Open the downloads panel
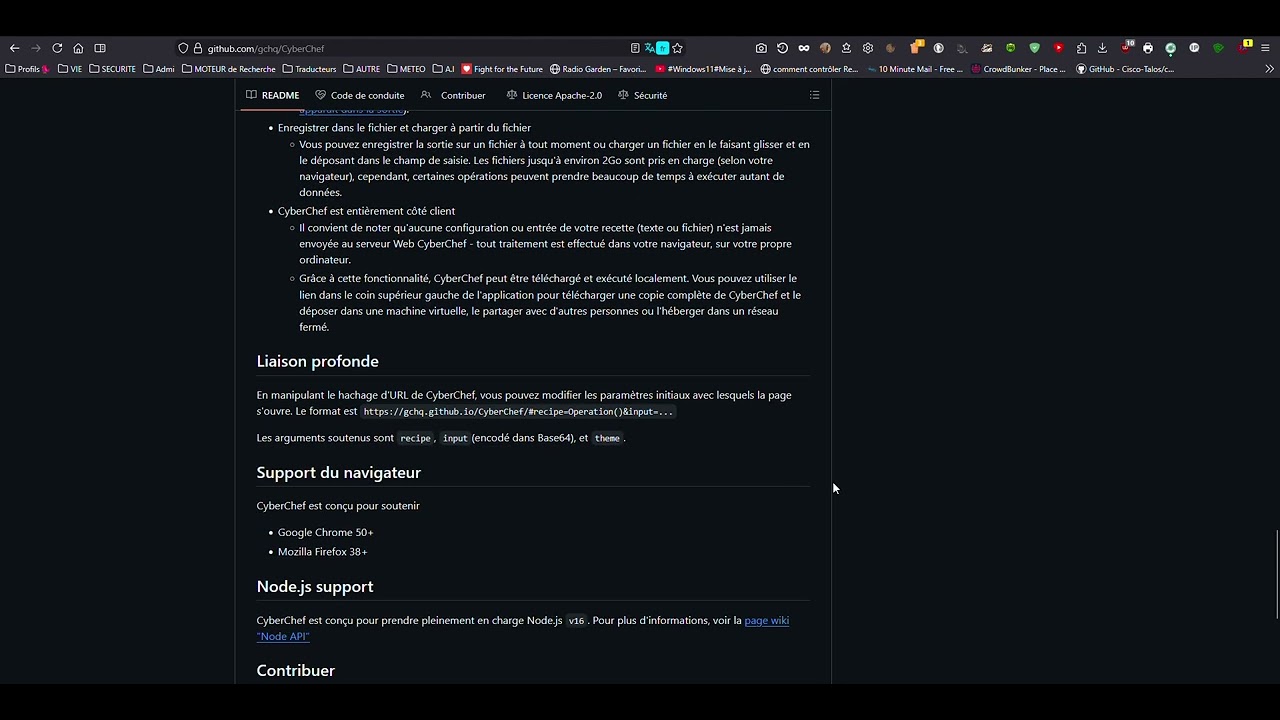Image resolution: width=1280 pixels, height=720 pixels. [x=1102, y=48]
